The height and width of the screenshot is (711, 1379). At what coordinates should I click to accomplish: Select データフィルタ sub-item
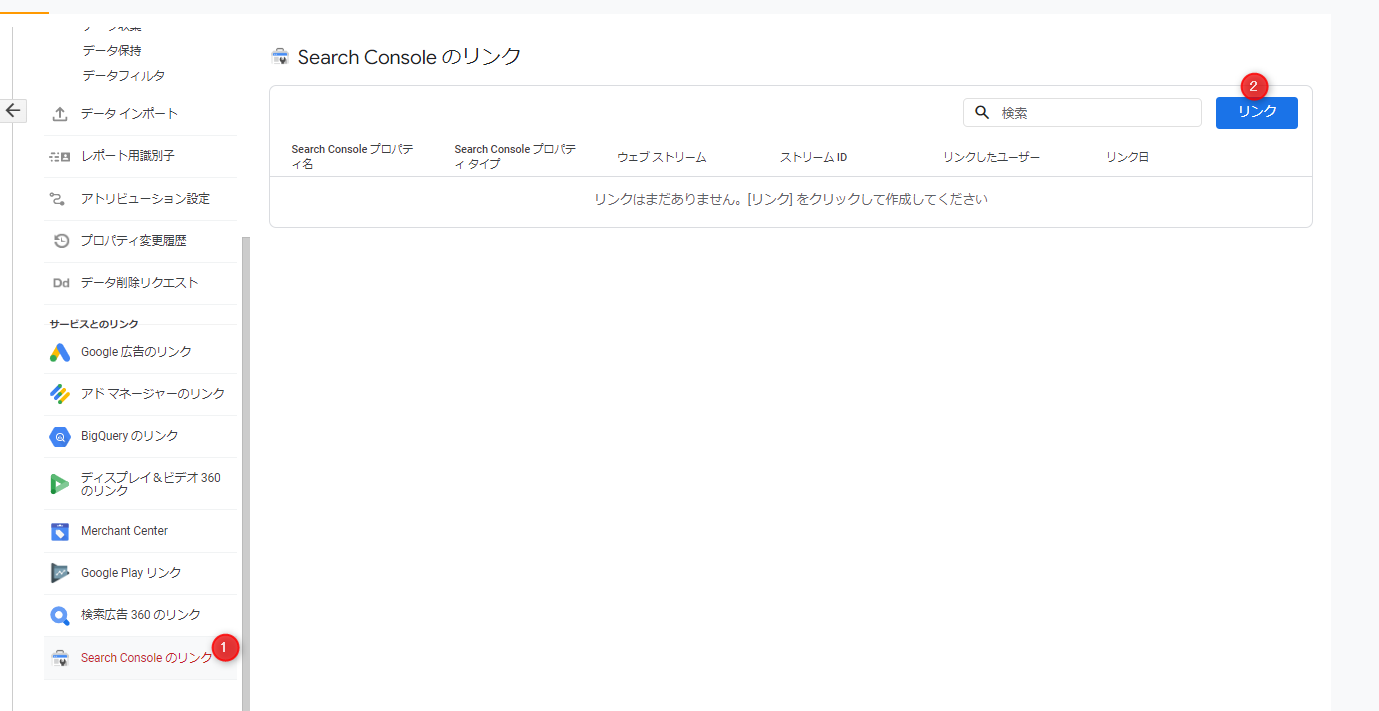click(123, 76)
